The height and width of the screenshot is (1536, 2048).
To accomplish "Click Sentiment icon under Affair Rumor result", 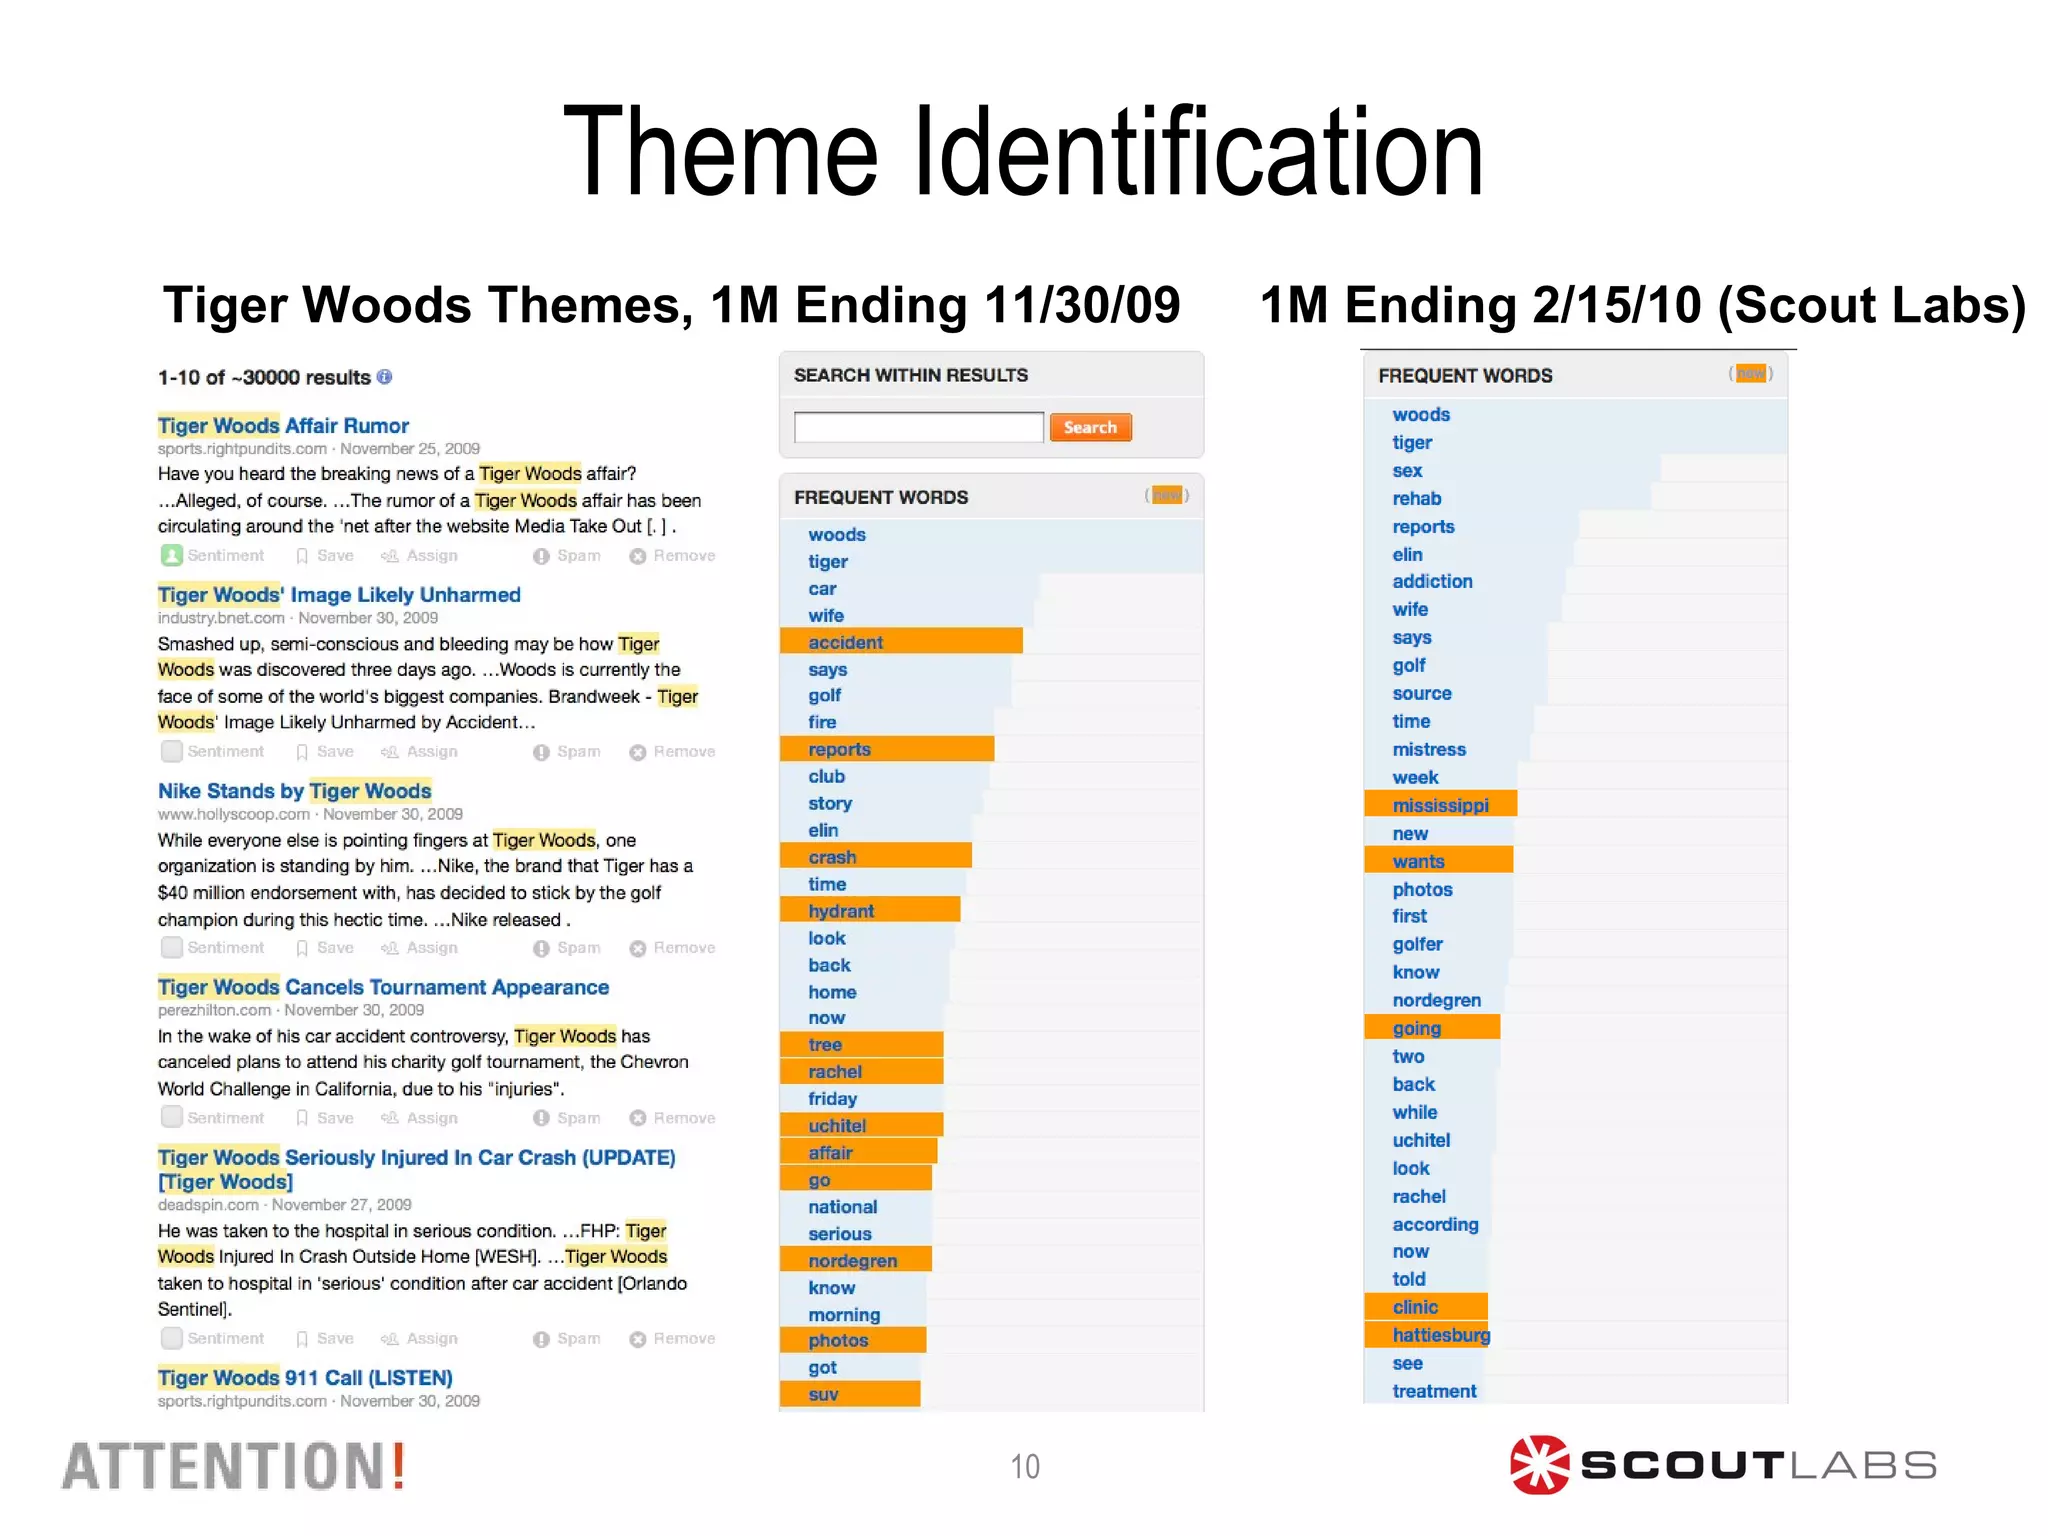I will point(172,555).
